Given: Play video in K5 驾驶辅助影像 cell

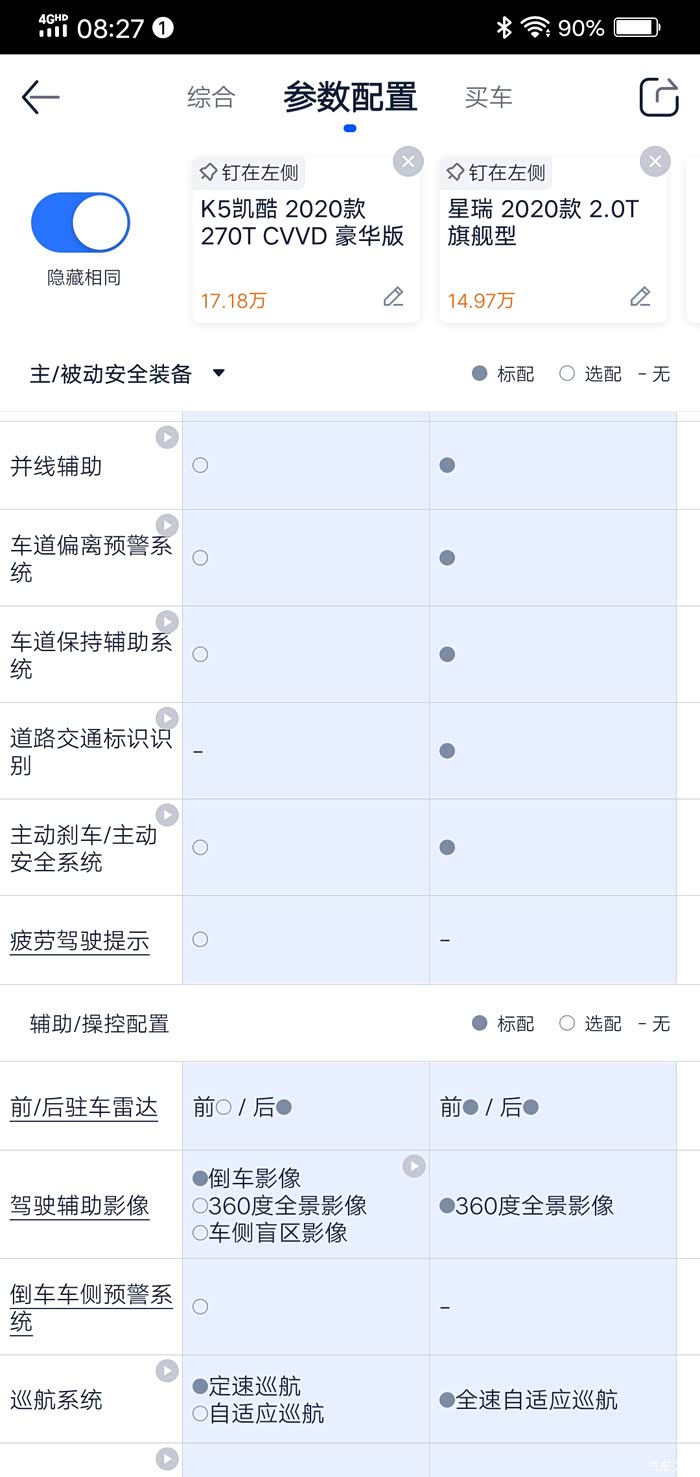Looking at the screenshot, I should (x=414, y=1166).
